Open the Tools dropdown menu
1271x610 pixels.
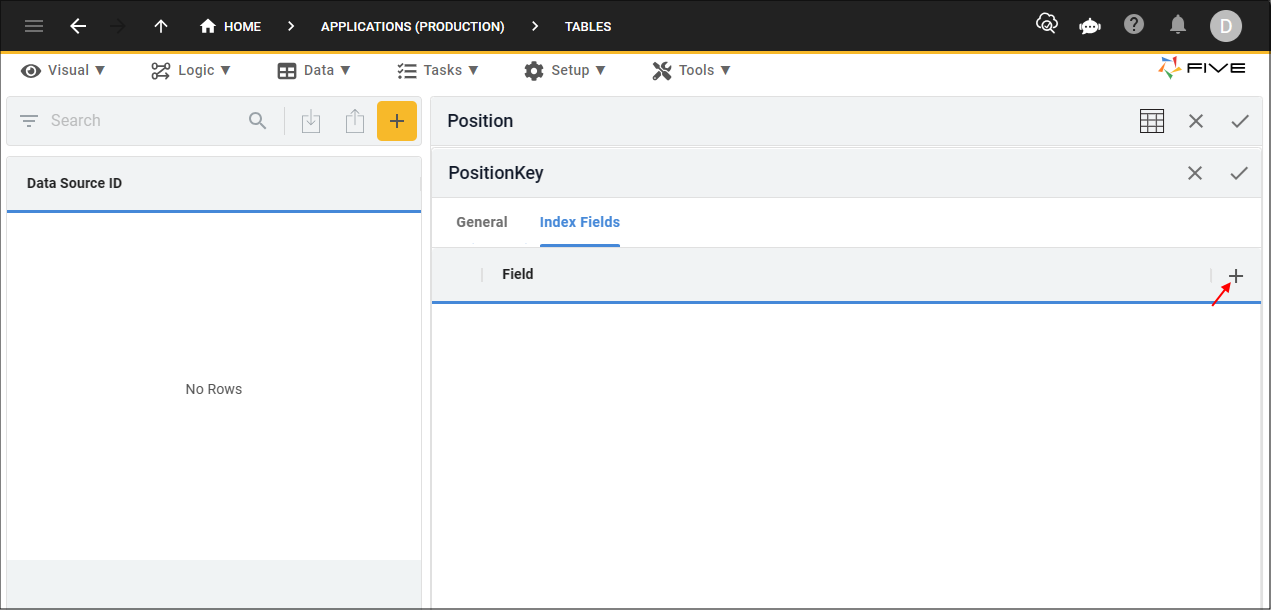point(691,70)
